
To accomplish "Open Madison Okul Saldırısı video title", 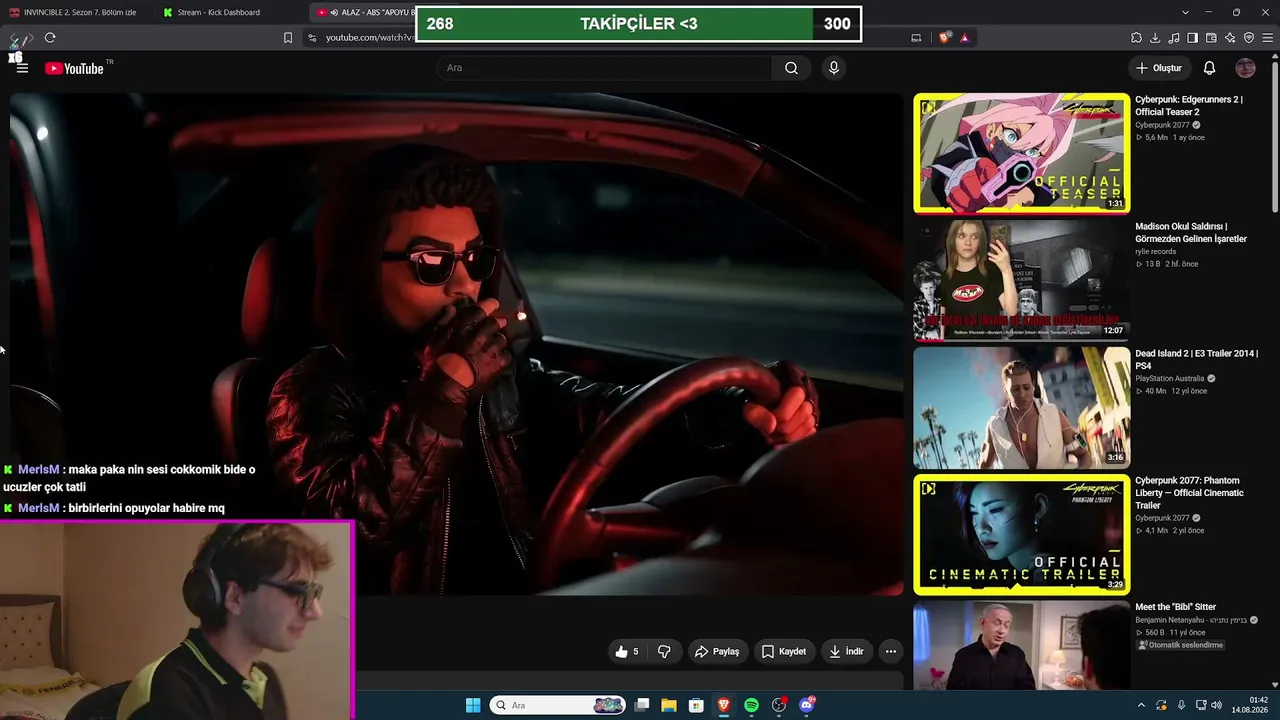I will pos(1191,233).
